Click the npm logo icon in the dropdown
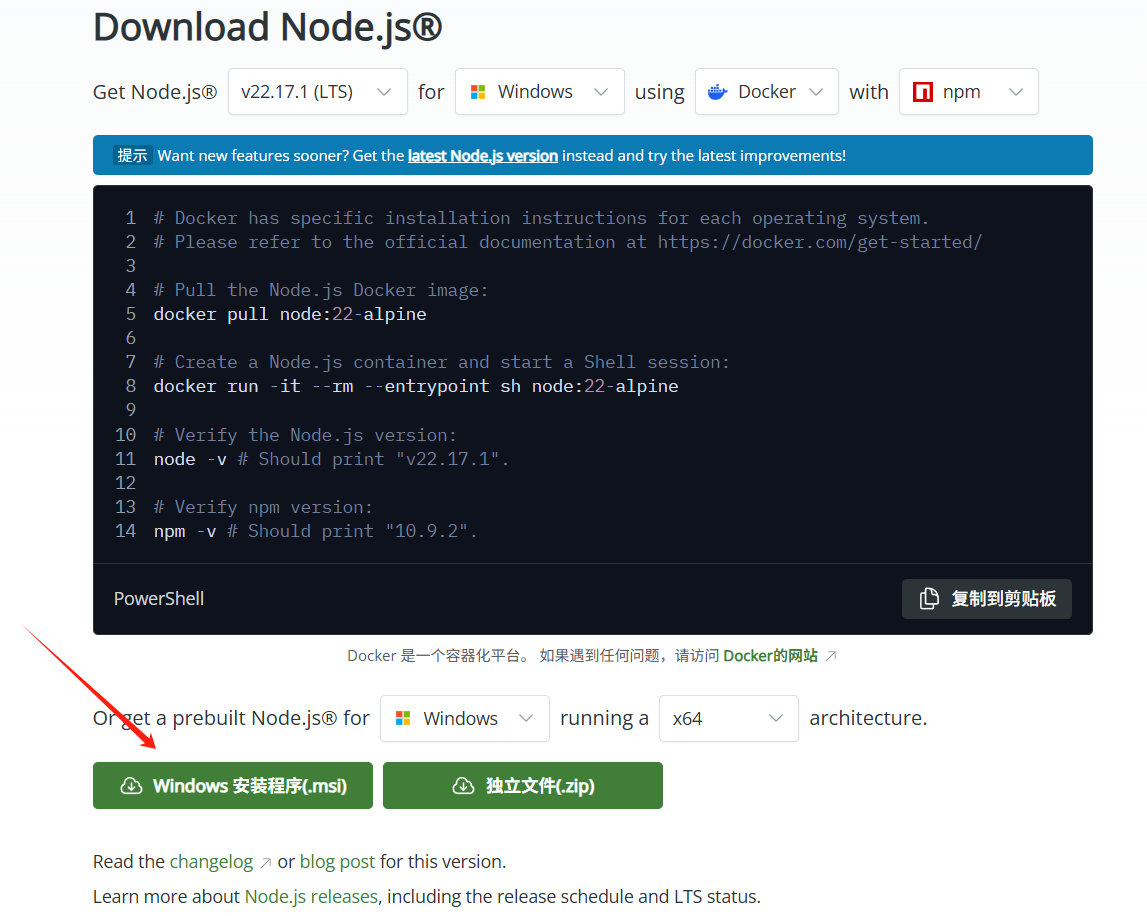 point(923,92)
